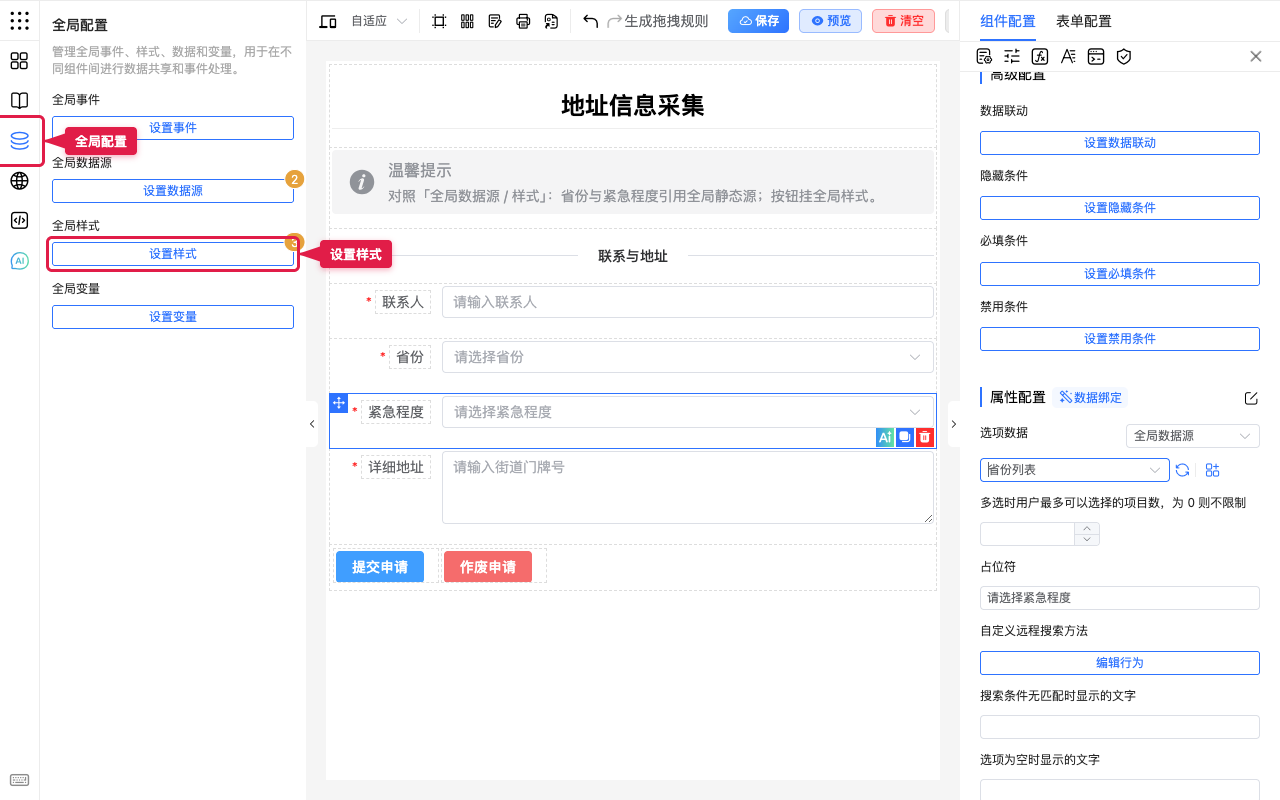Open the code editor icon in left sidebar
This screenshot has width=1280, height=800.
[19, 220]
